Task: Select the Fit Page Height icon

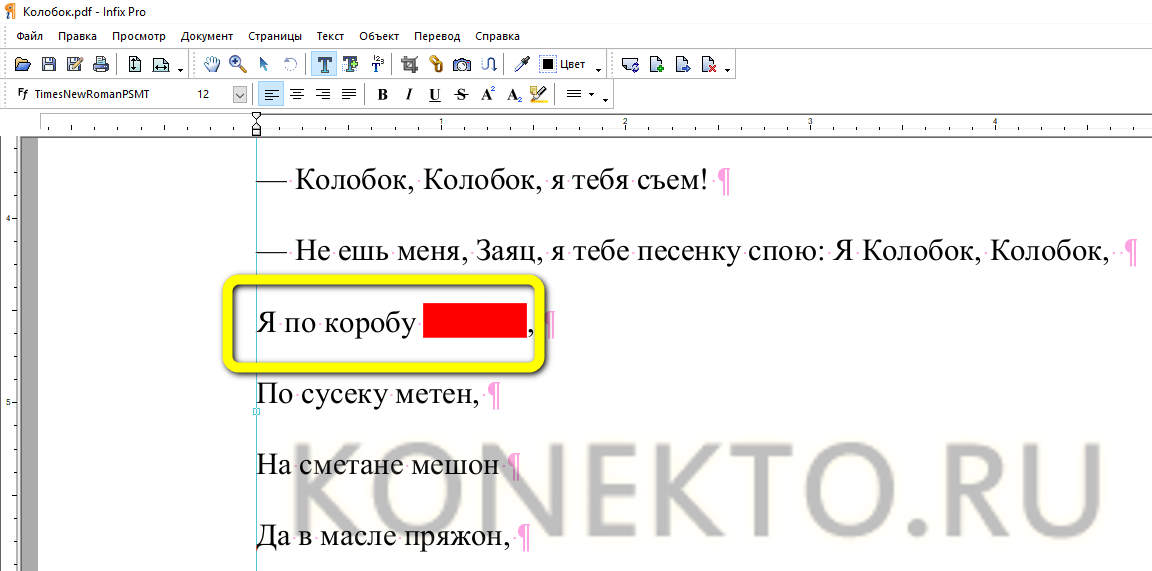Action: [134, 65]
